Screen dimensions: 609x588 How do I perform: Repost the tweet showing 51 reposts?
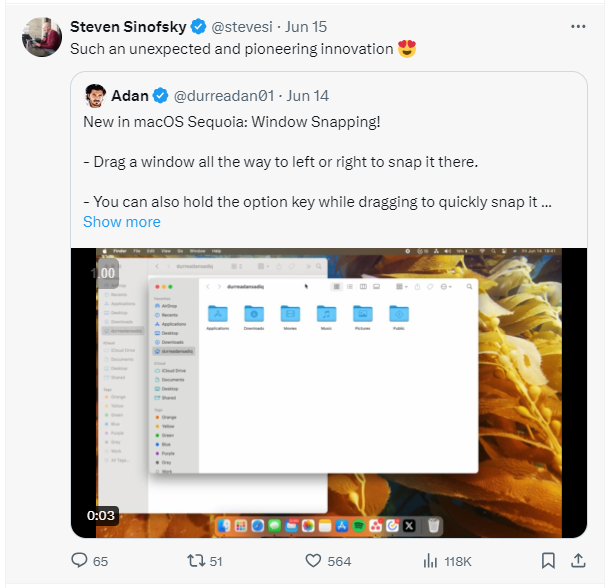pos(205,561)
